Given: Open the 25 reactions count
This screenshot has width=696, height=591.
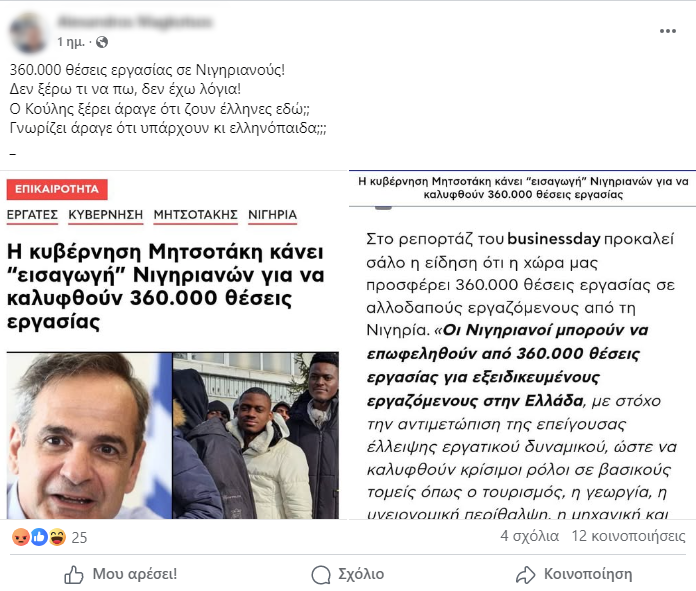Looking at the screenshot, I should [x=79, y=538].
